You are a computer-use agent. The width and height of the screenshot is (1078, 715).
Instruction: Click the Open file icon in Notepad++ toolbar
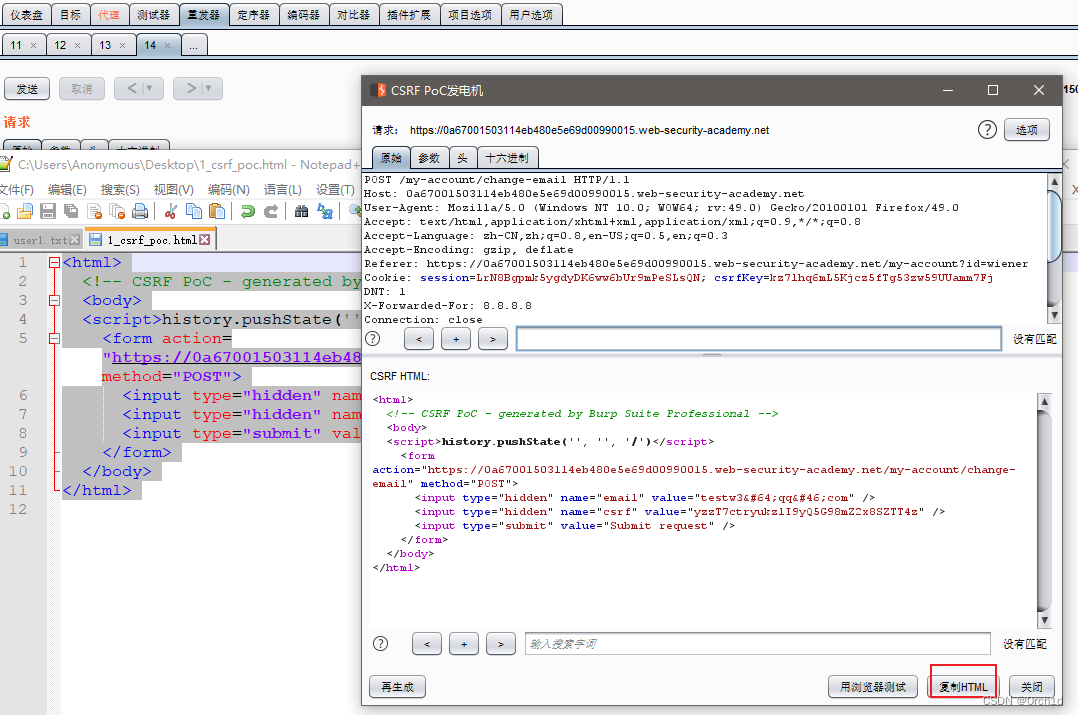point(25,211)
